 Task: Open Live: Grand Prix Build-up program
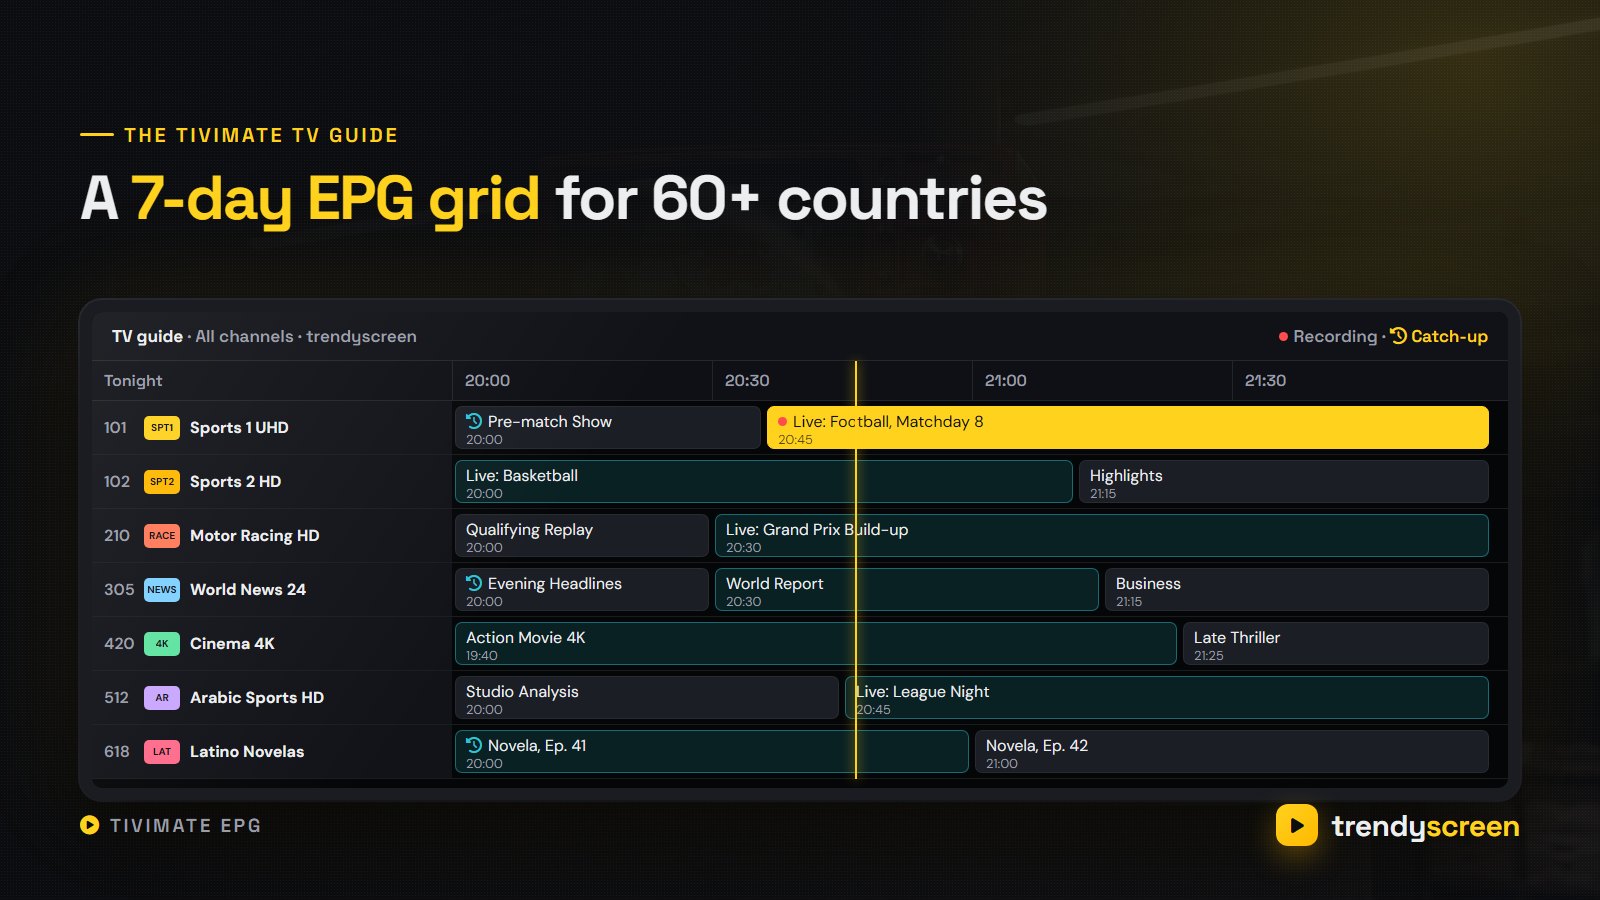(1102, 536)
